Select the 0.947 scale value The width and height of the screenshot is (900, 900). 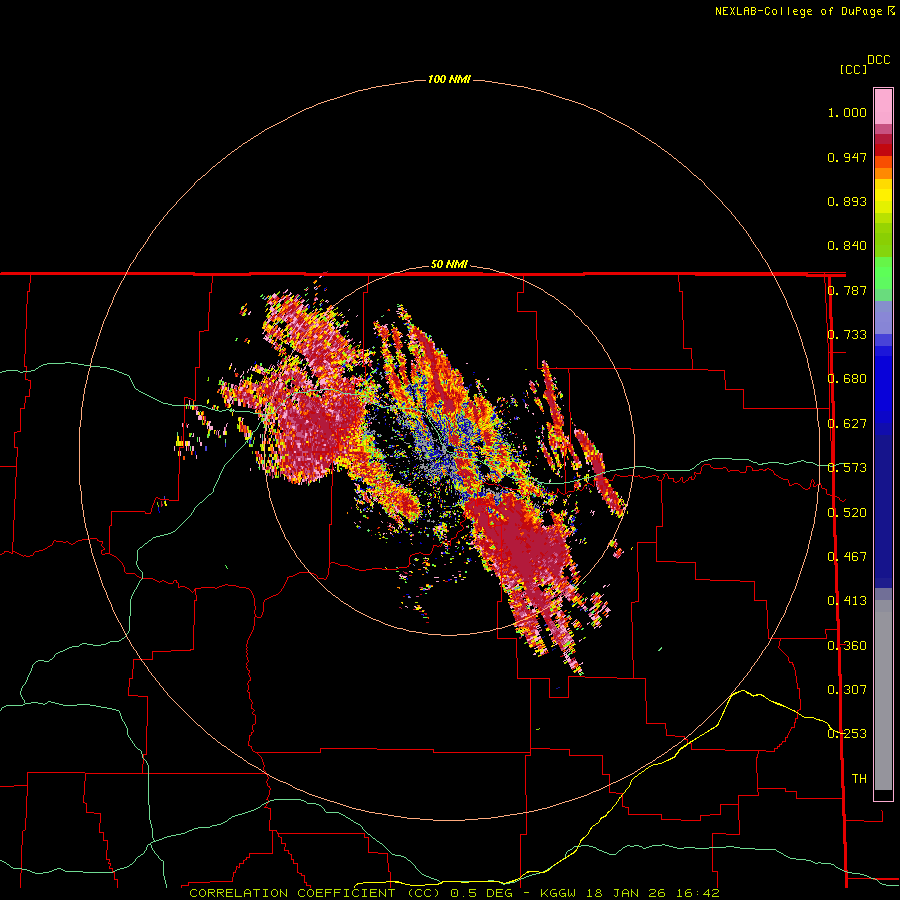tap(847, 157)
